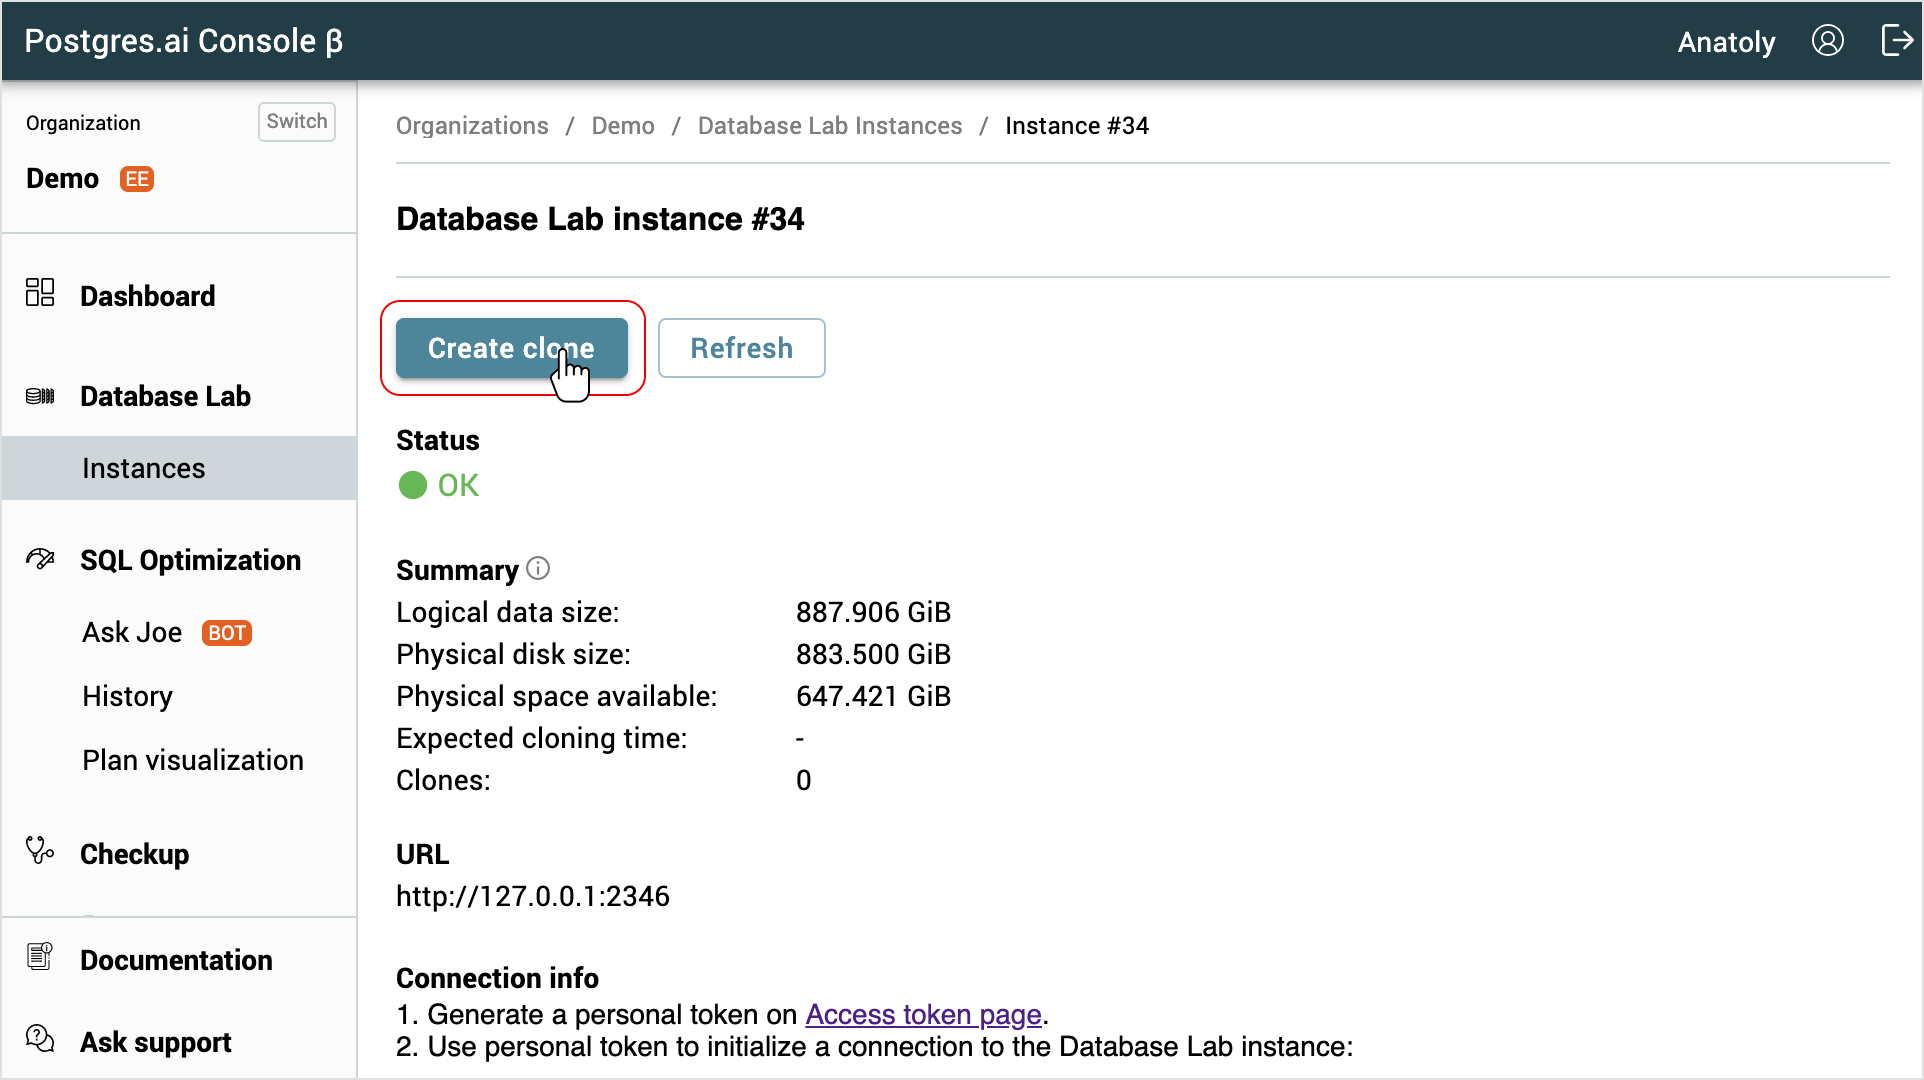Click the URL http://127.0.0.1:2346
The height and width of the screenshot is (1080, 1924).
pyautogui.click(x=533, y=896)
